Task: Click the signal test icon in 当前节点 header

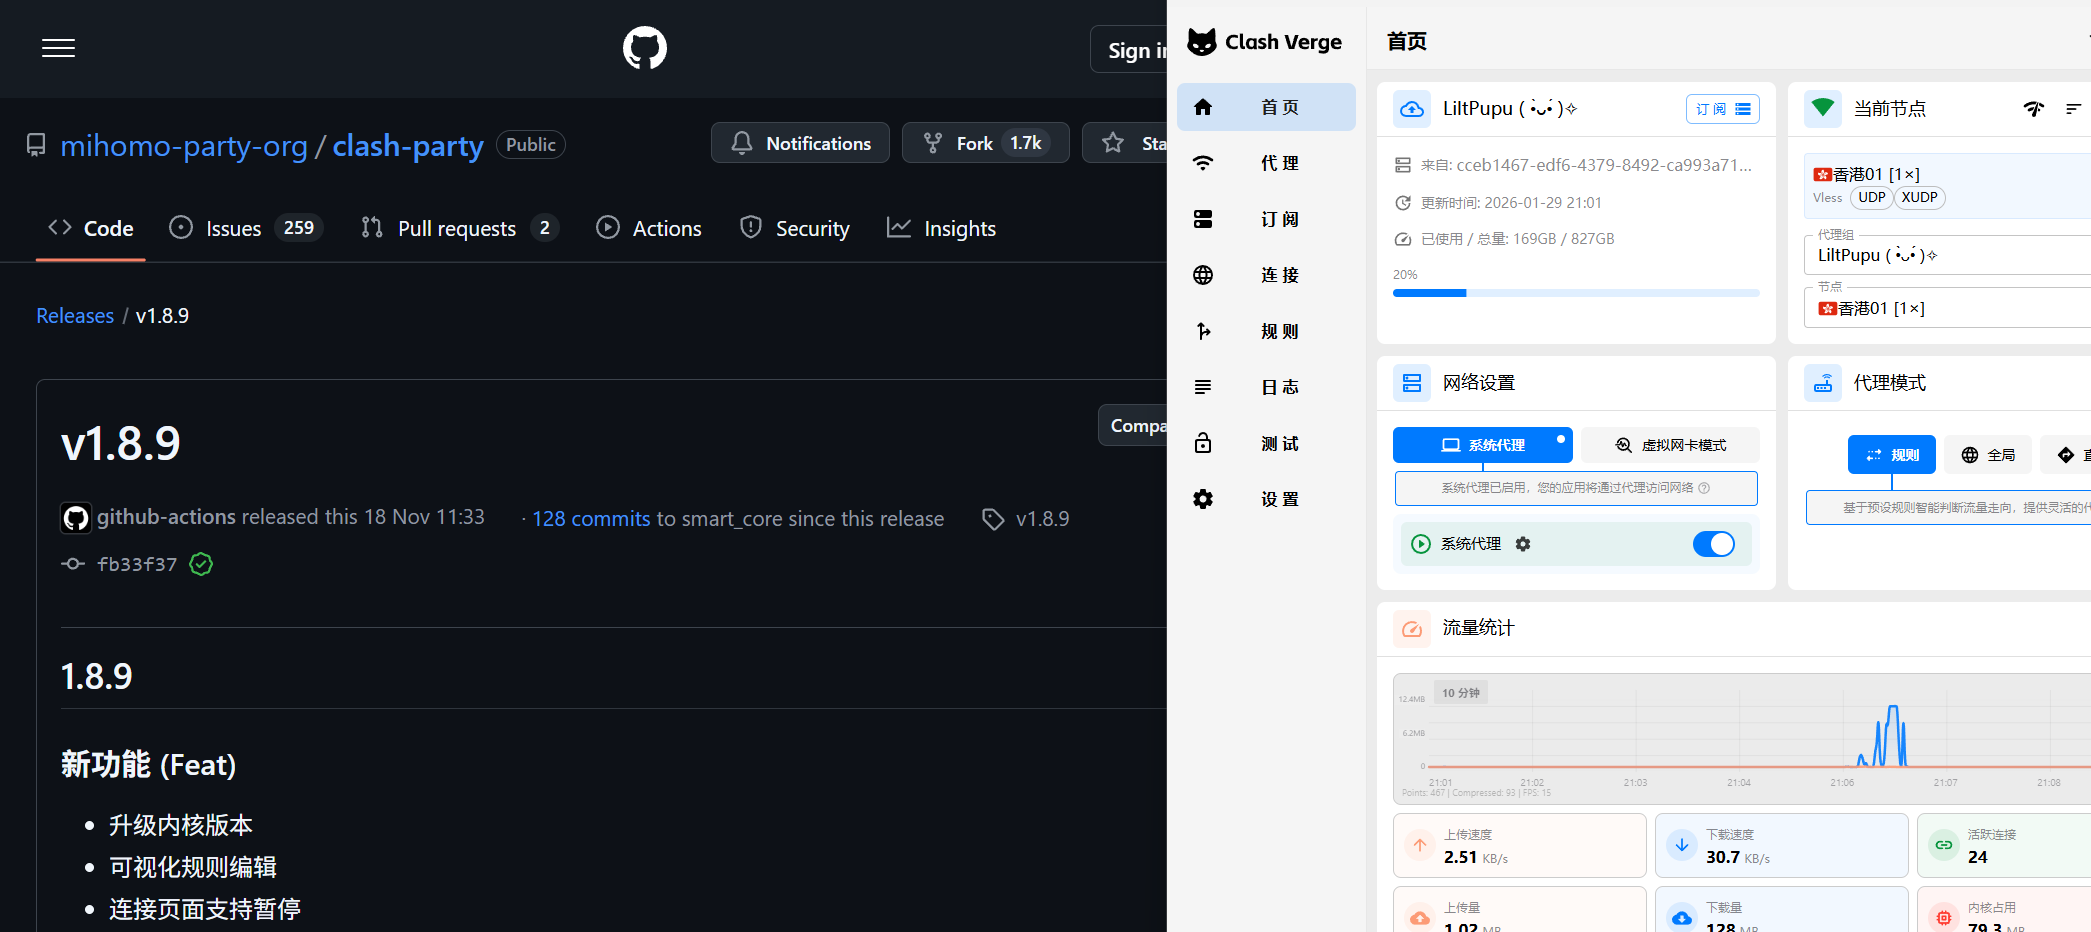Action: 2033,109
